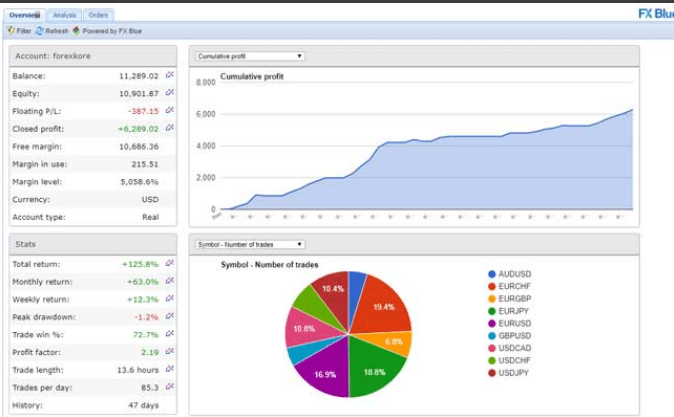Click the chart icon beside Closed profit

pyautogui.click(x=169, y=128)
